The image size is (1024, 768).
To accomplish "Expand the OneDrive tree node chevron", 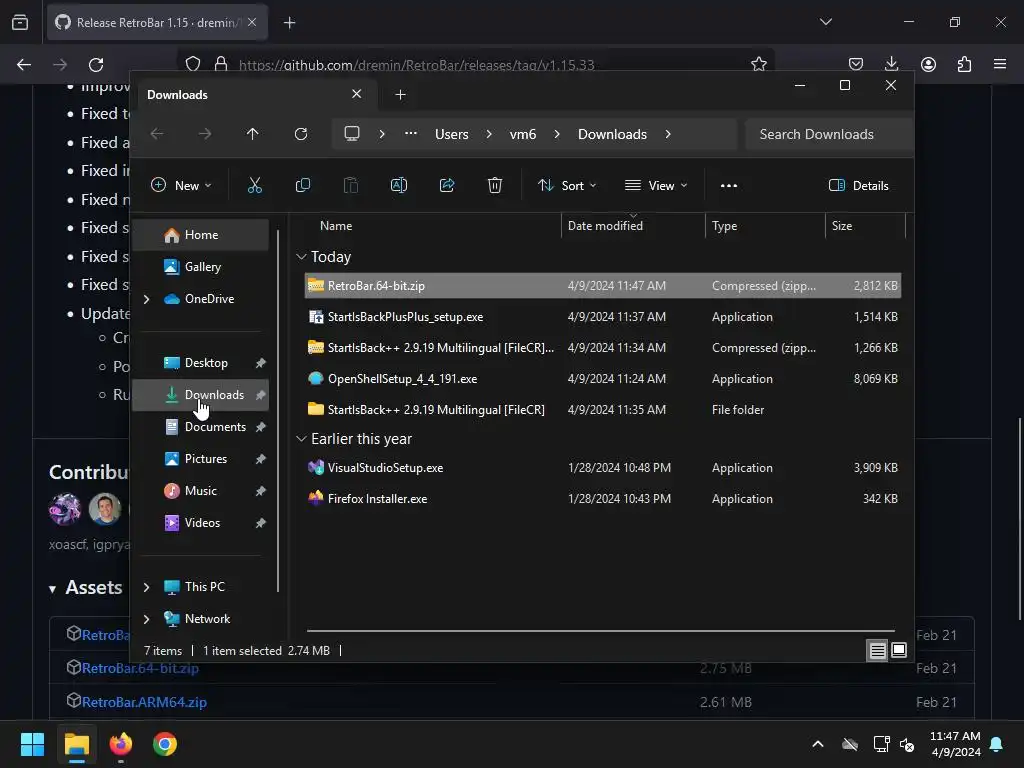I will click(146, 299).
